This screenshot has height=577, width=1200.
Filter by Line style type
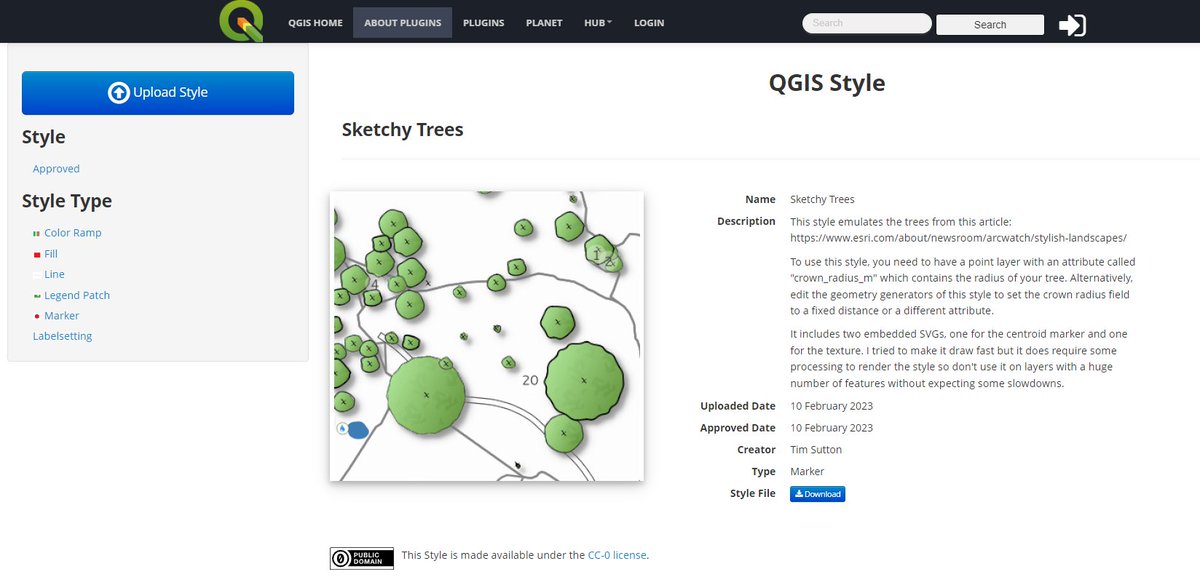pos(54,274)
